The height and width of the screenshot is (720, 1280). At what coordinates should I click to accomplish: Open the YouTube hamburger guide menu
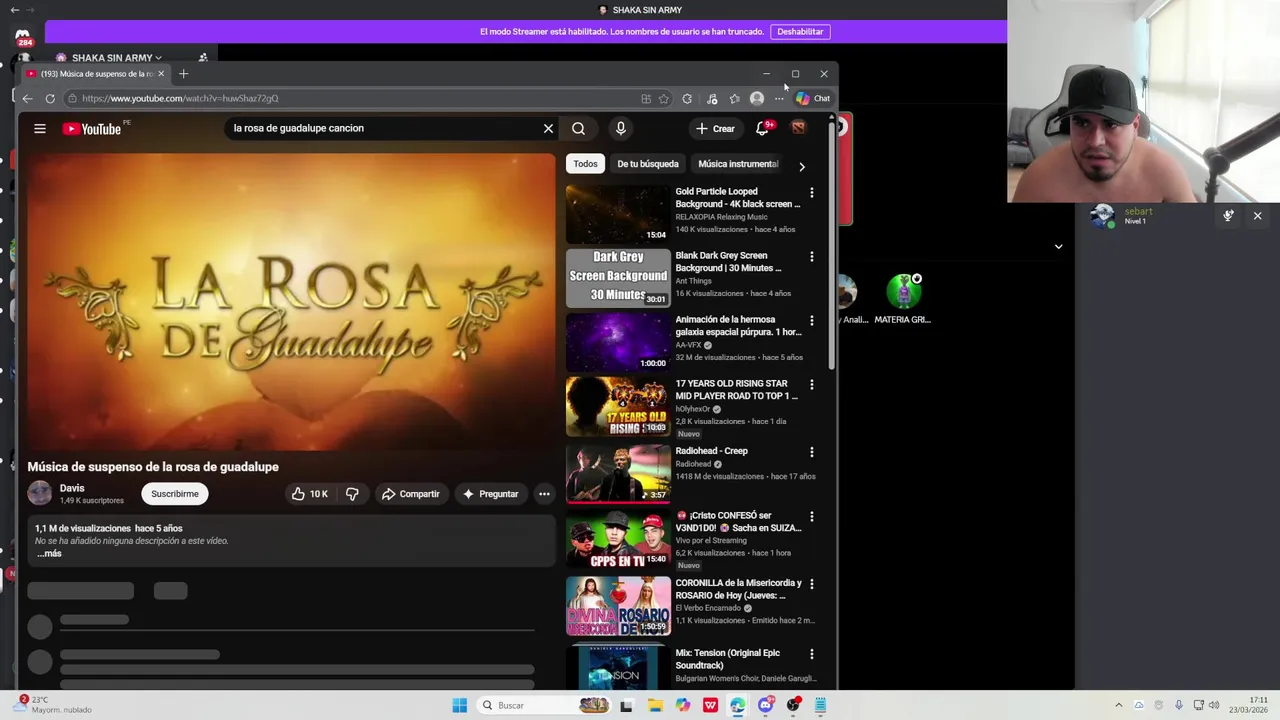(40, 128)
